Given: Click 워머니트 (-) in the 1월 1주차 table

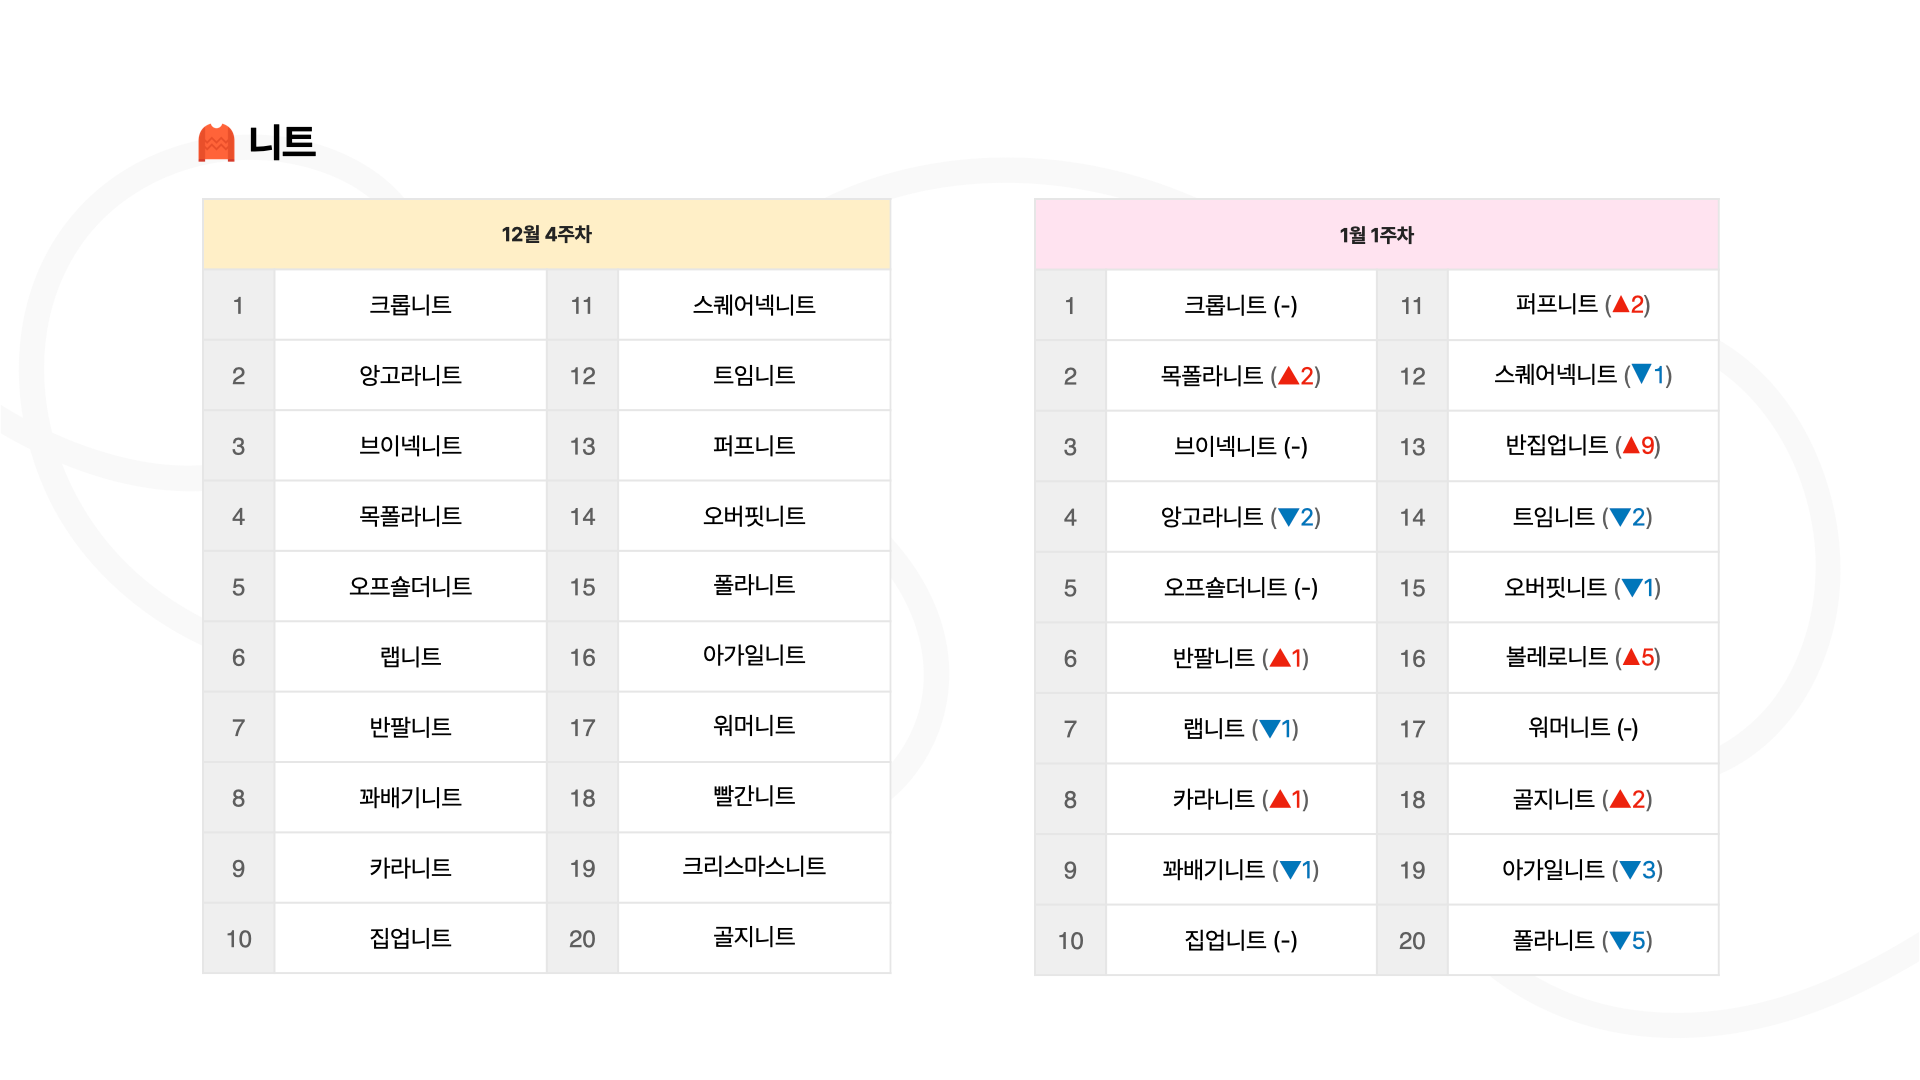Looking at the screenshot, I should [1583, 728].
